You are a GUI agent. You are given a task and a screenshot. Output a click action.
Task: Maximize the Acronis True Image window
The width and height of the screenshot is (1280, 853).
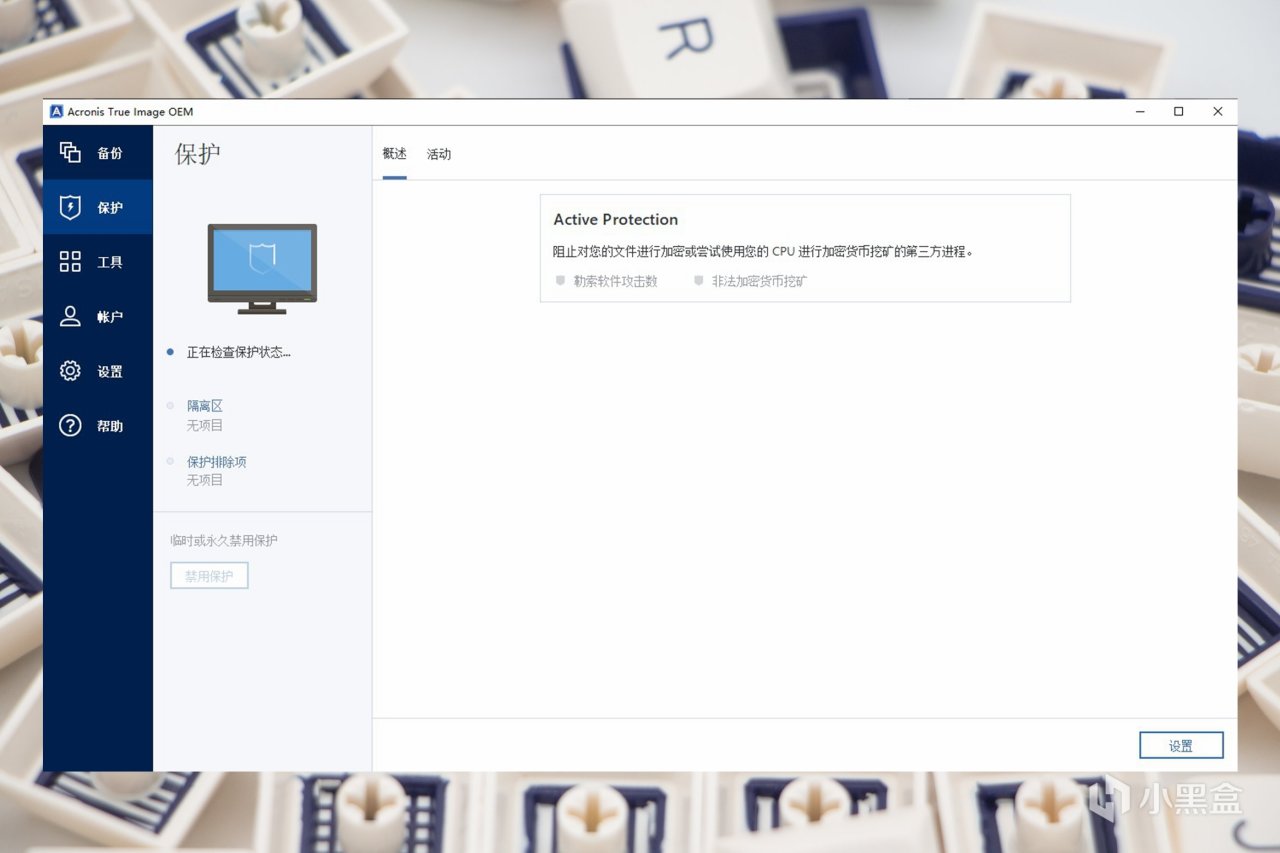click(x=1179, y=112)
